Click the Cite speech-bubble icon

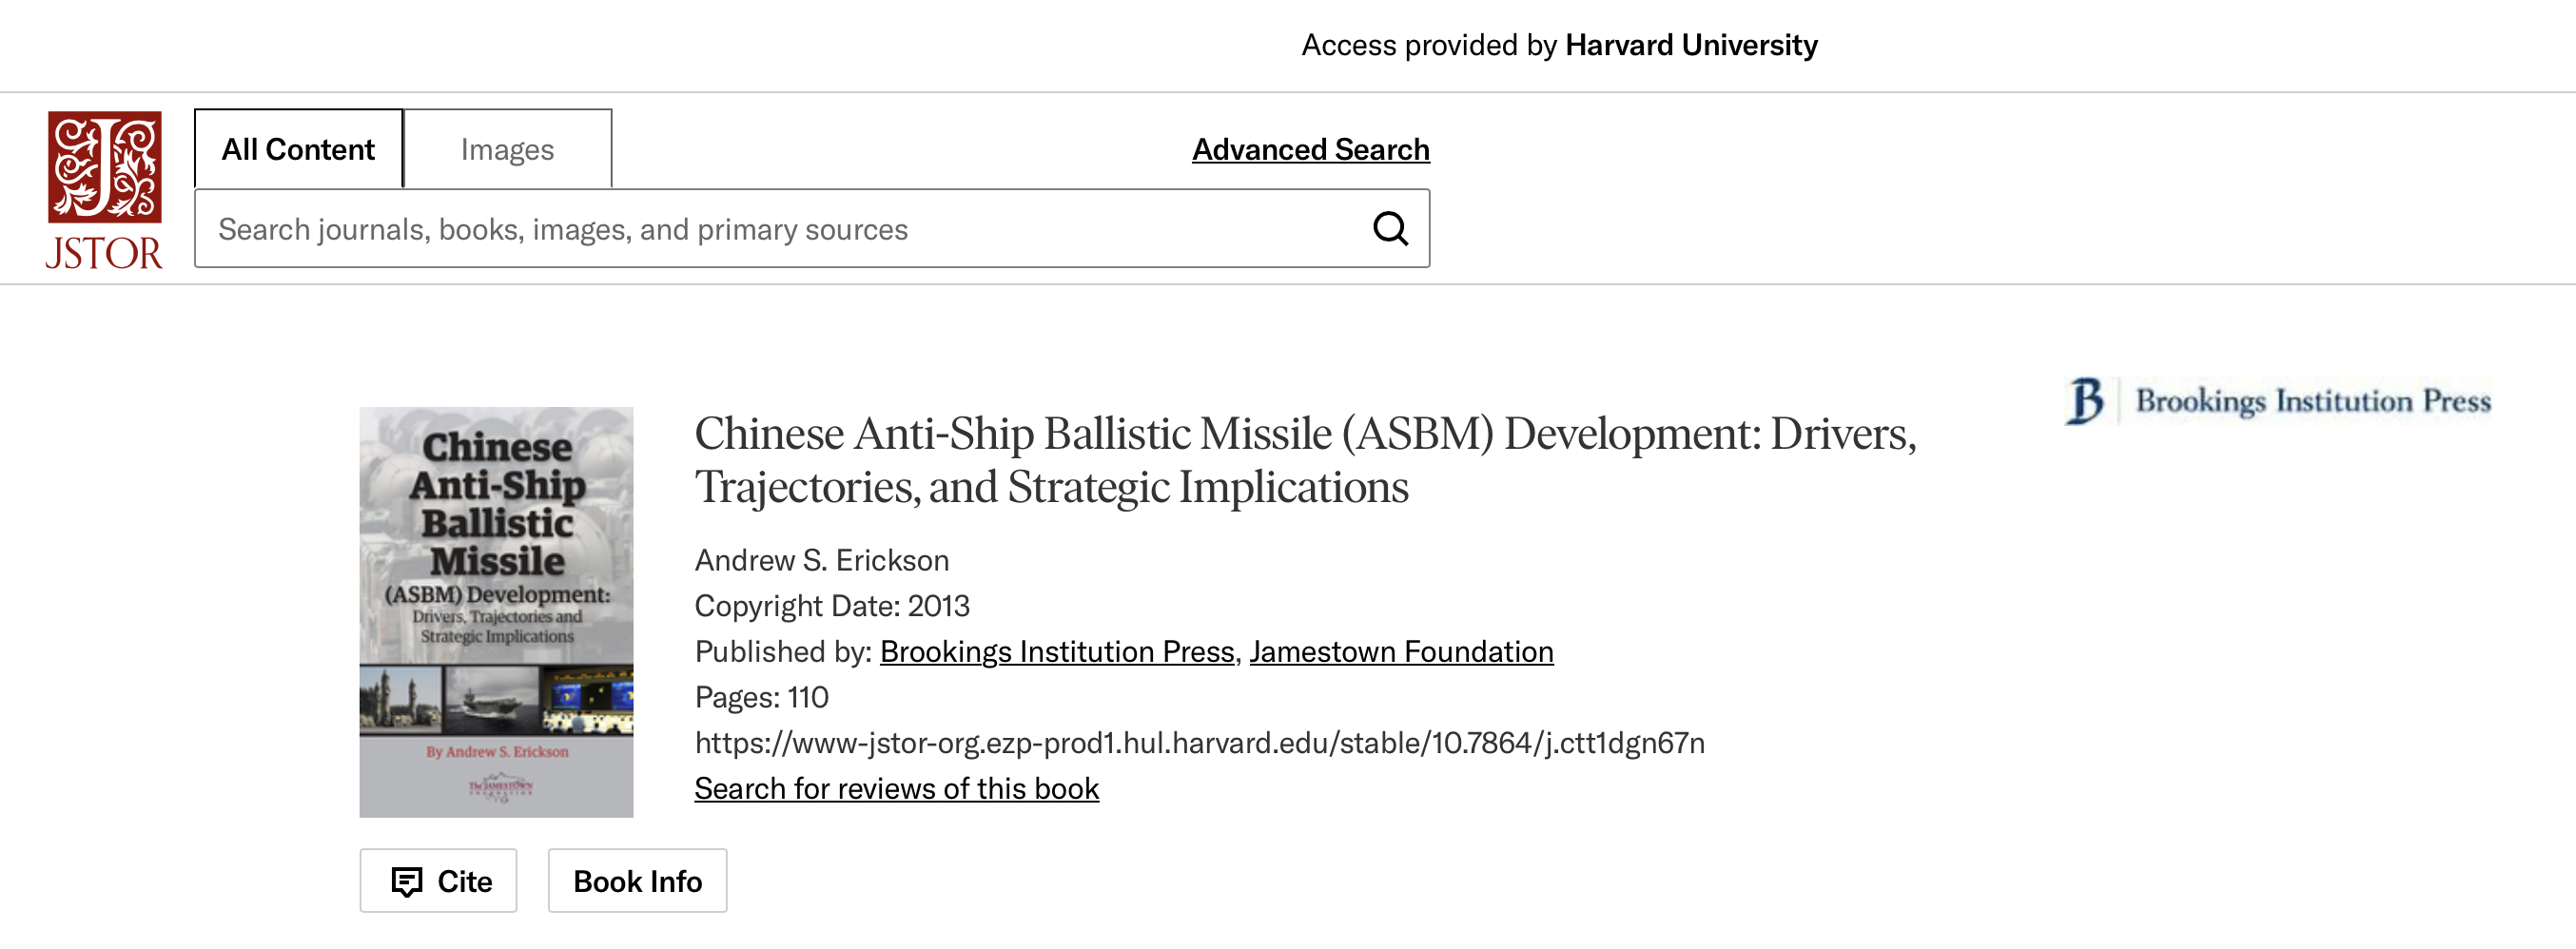[406, 881]
